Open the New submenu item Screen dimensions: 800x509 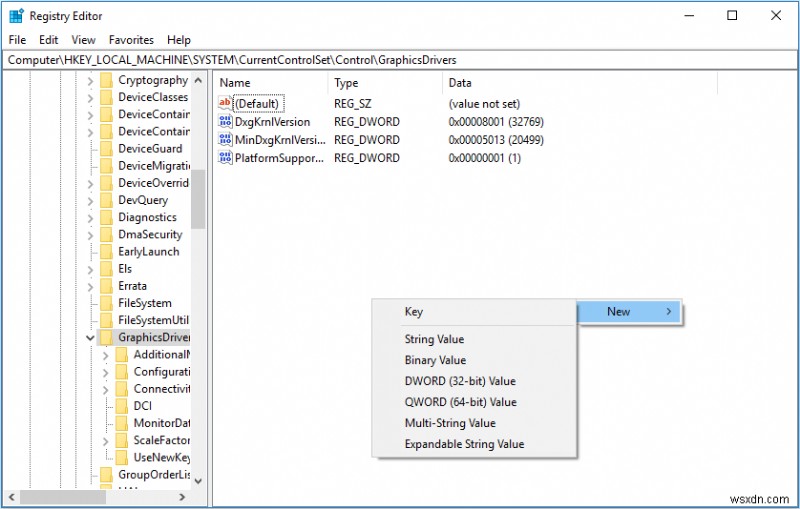click(x=629, y=312)
